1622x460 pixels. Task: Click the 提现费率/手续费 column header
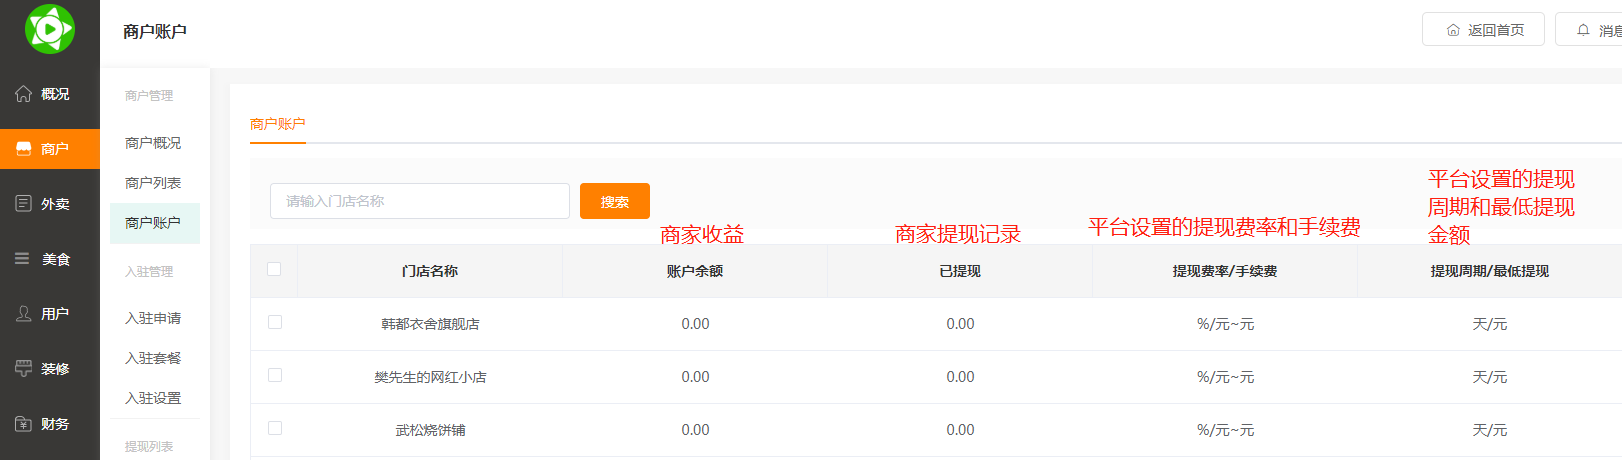pyautogui.click(x=1225, y=271)
